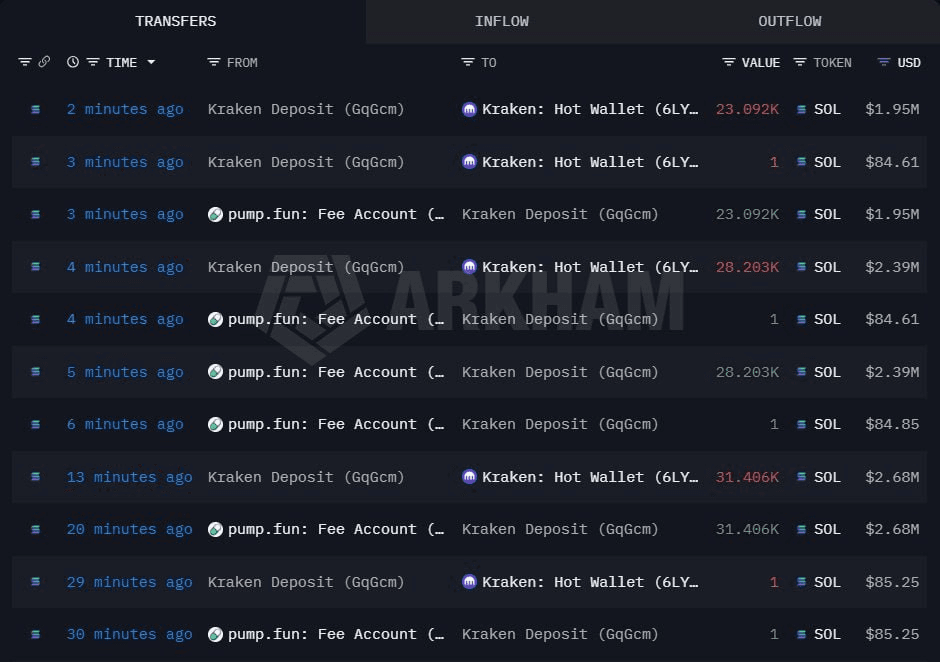
Task: Open the '29 minutes ago' transaction link
Action: 129,582
